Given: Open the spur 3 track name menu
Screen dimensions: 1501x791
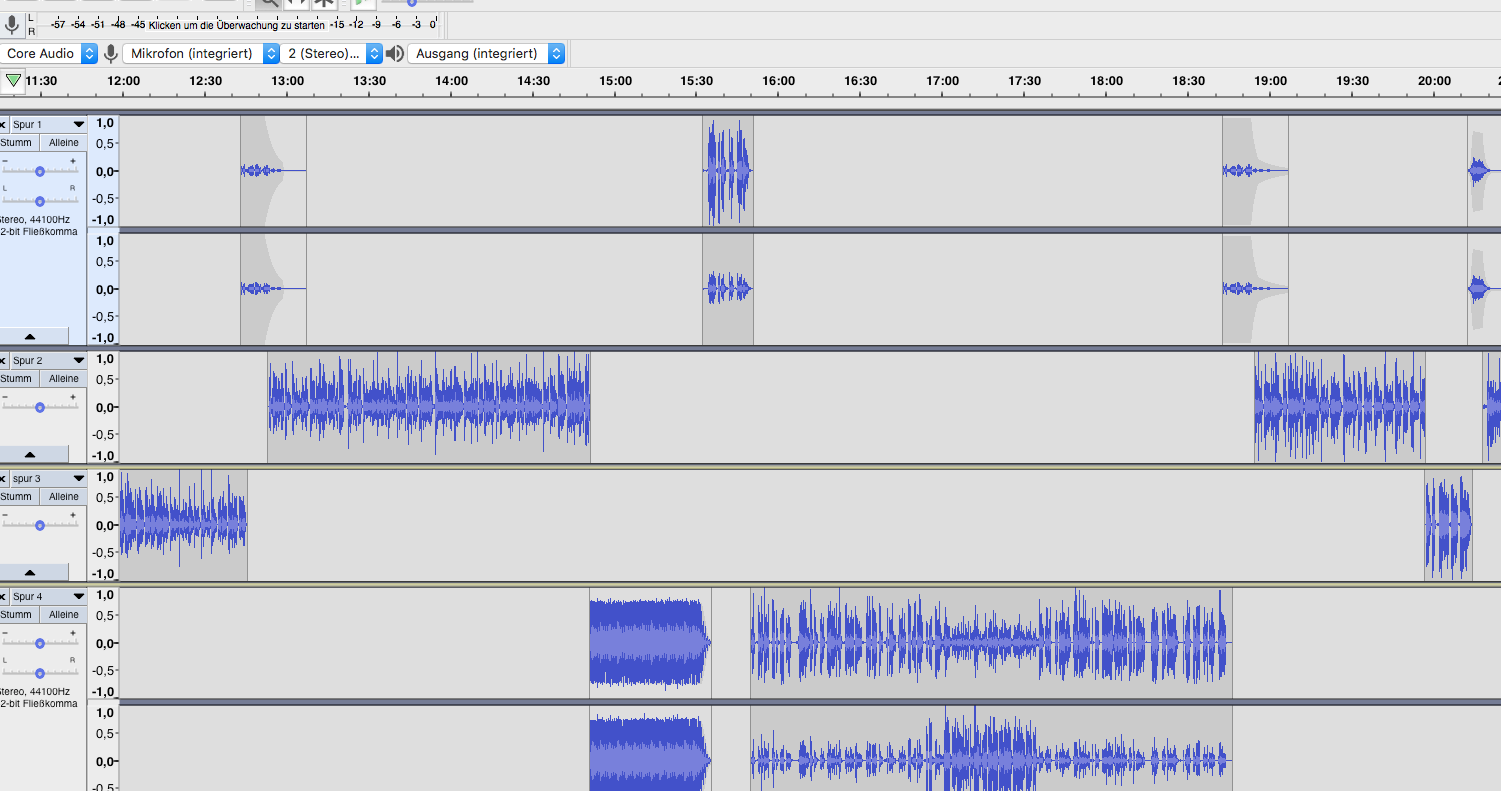Looking at the screenshot, I should 48,479.
